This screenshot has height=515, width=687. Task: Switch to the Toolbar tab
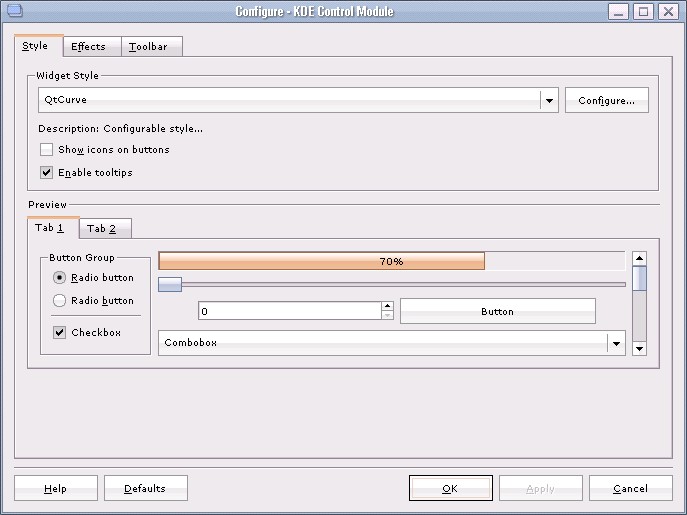[x=152, y=46]
